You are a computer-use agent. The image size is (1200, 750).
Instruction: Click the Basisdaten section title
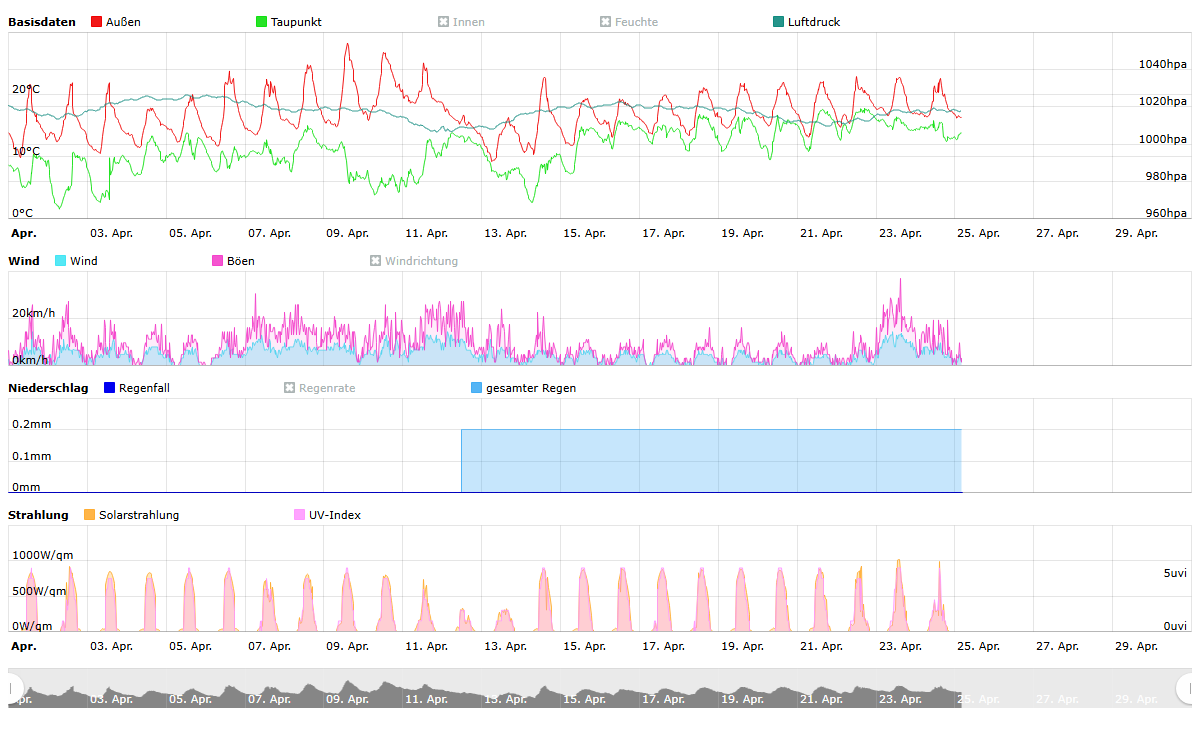[42, 22]
